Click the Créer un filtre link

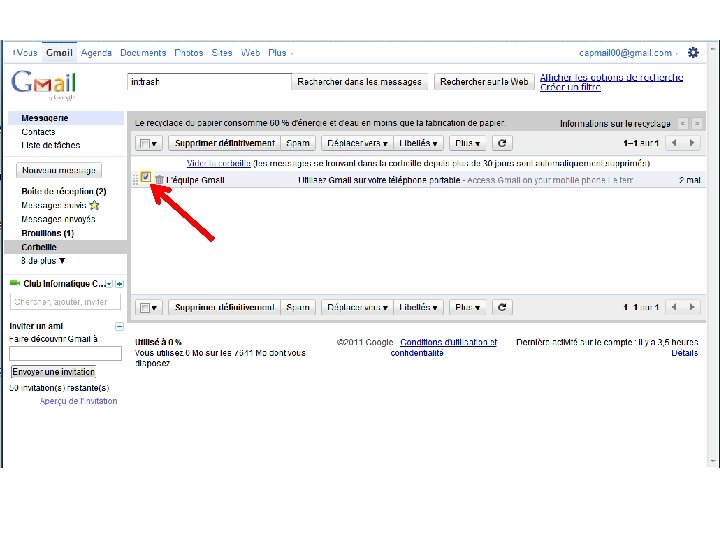[570, 87]
